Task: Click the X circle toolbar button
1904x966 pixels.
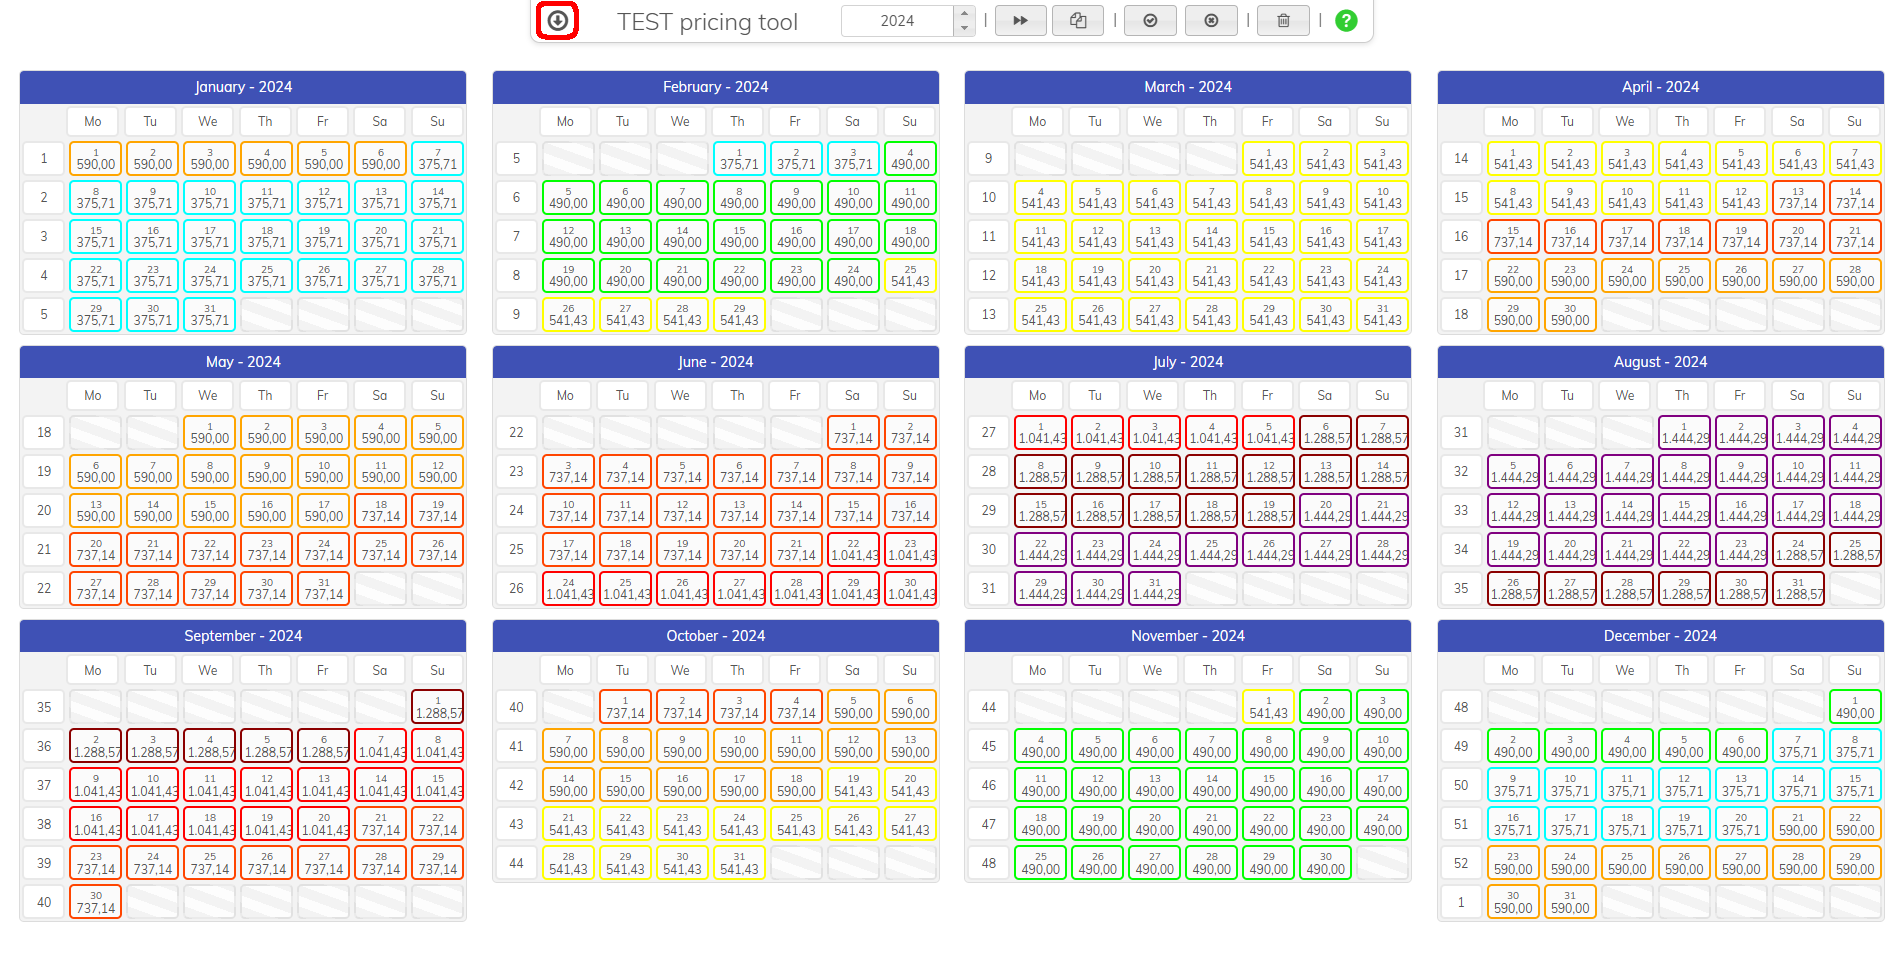Action: pyautogui.click(x=1211, y=20)
